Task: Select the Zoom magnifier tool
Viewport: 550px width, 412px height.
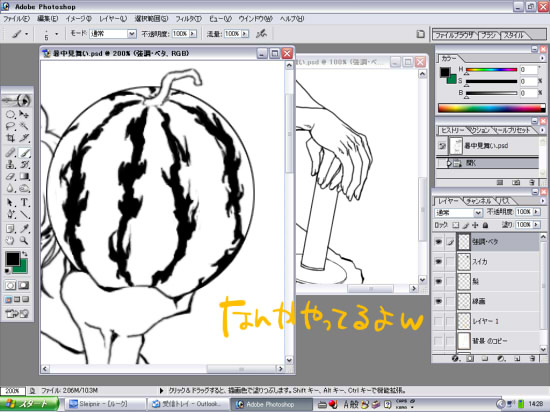Action: [24, 241]
